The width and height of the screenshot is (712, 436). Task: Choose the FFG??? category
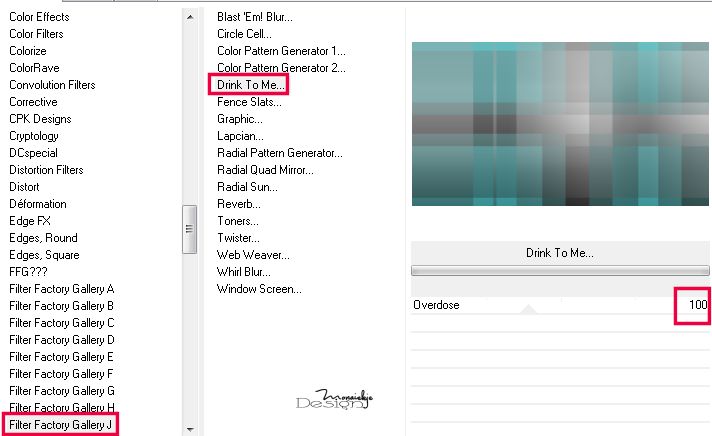click(x=28, y=272)
